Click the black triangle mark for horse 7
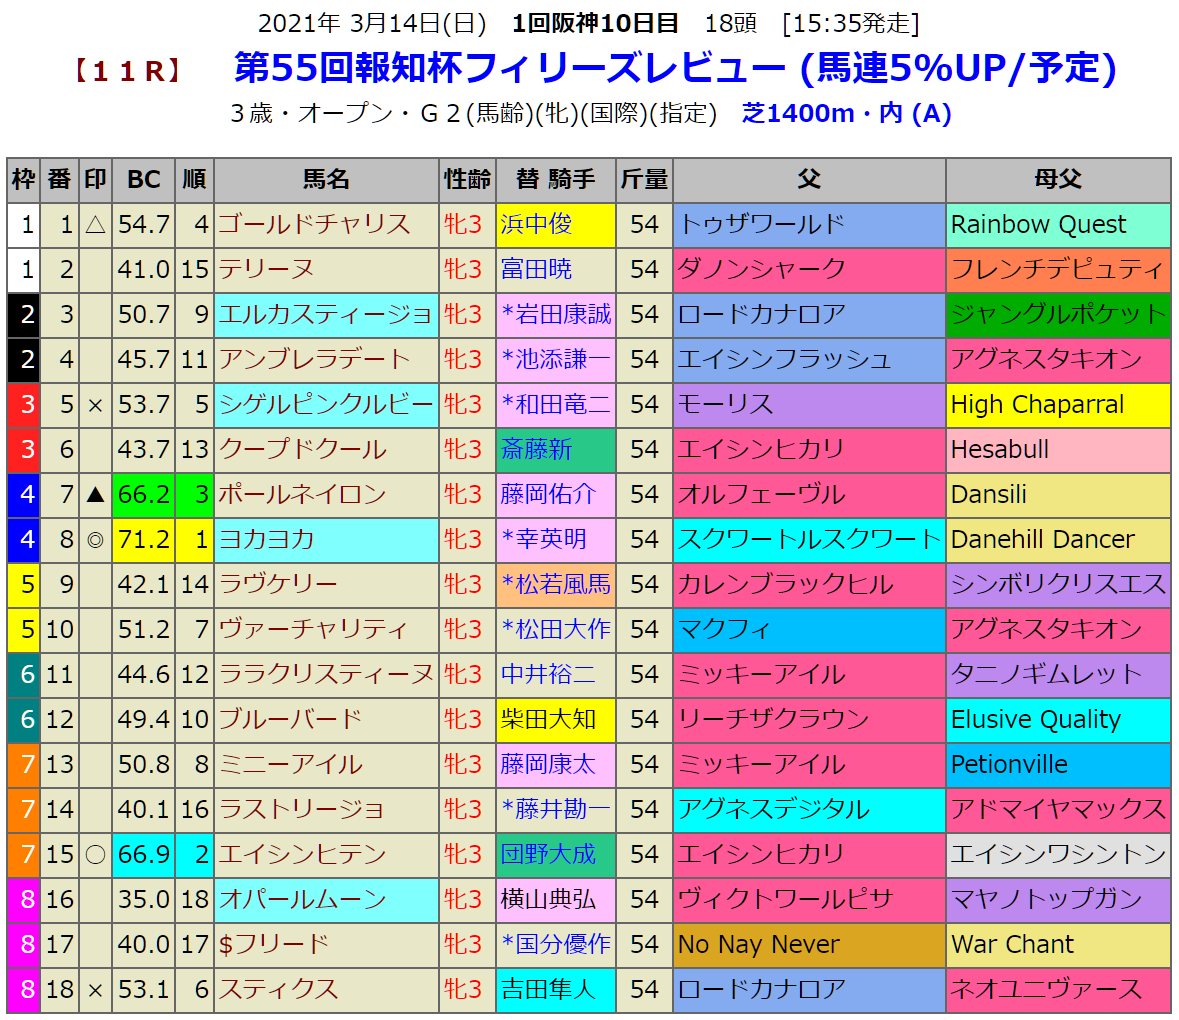Image resolution: width=1179 pixels, height=1020 pixels. (95, 495)
